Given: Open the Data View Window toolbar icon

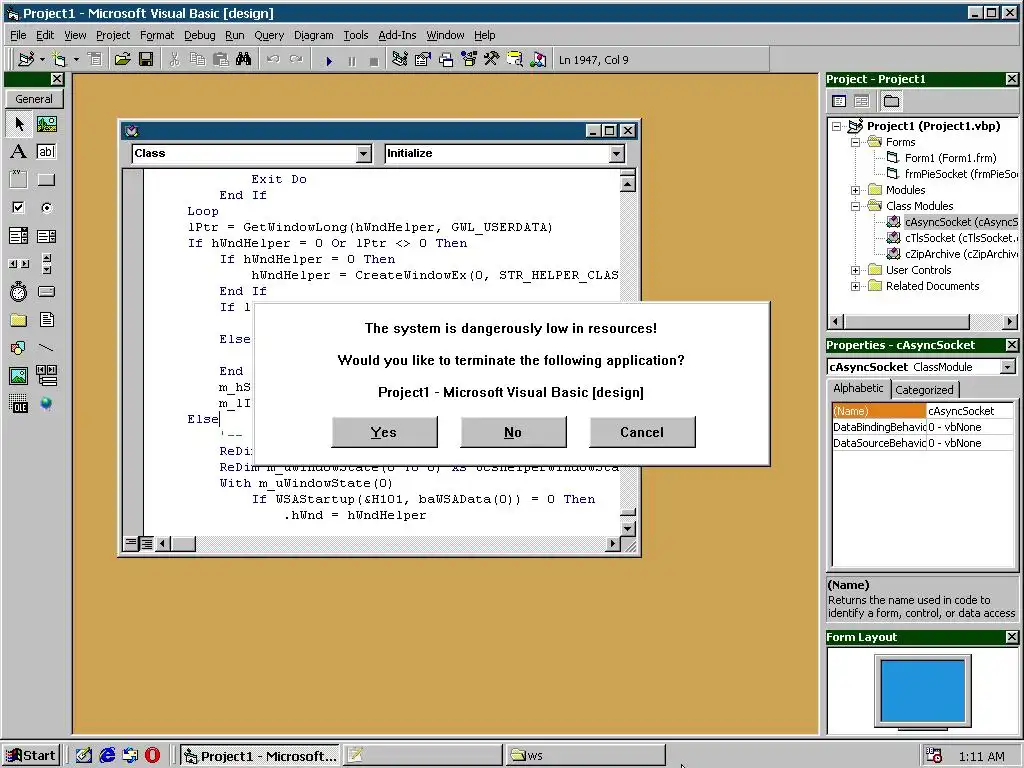Looking at the screenshot, I should (515, 59).
